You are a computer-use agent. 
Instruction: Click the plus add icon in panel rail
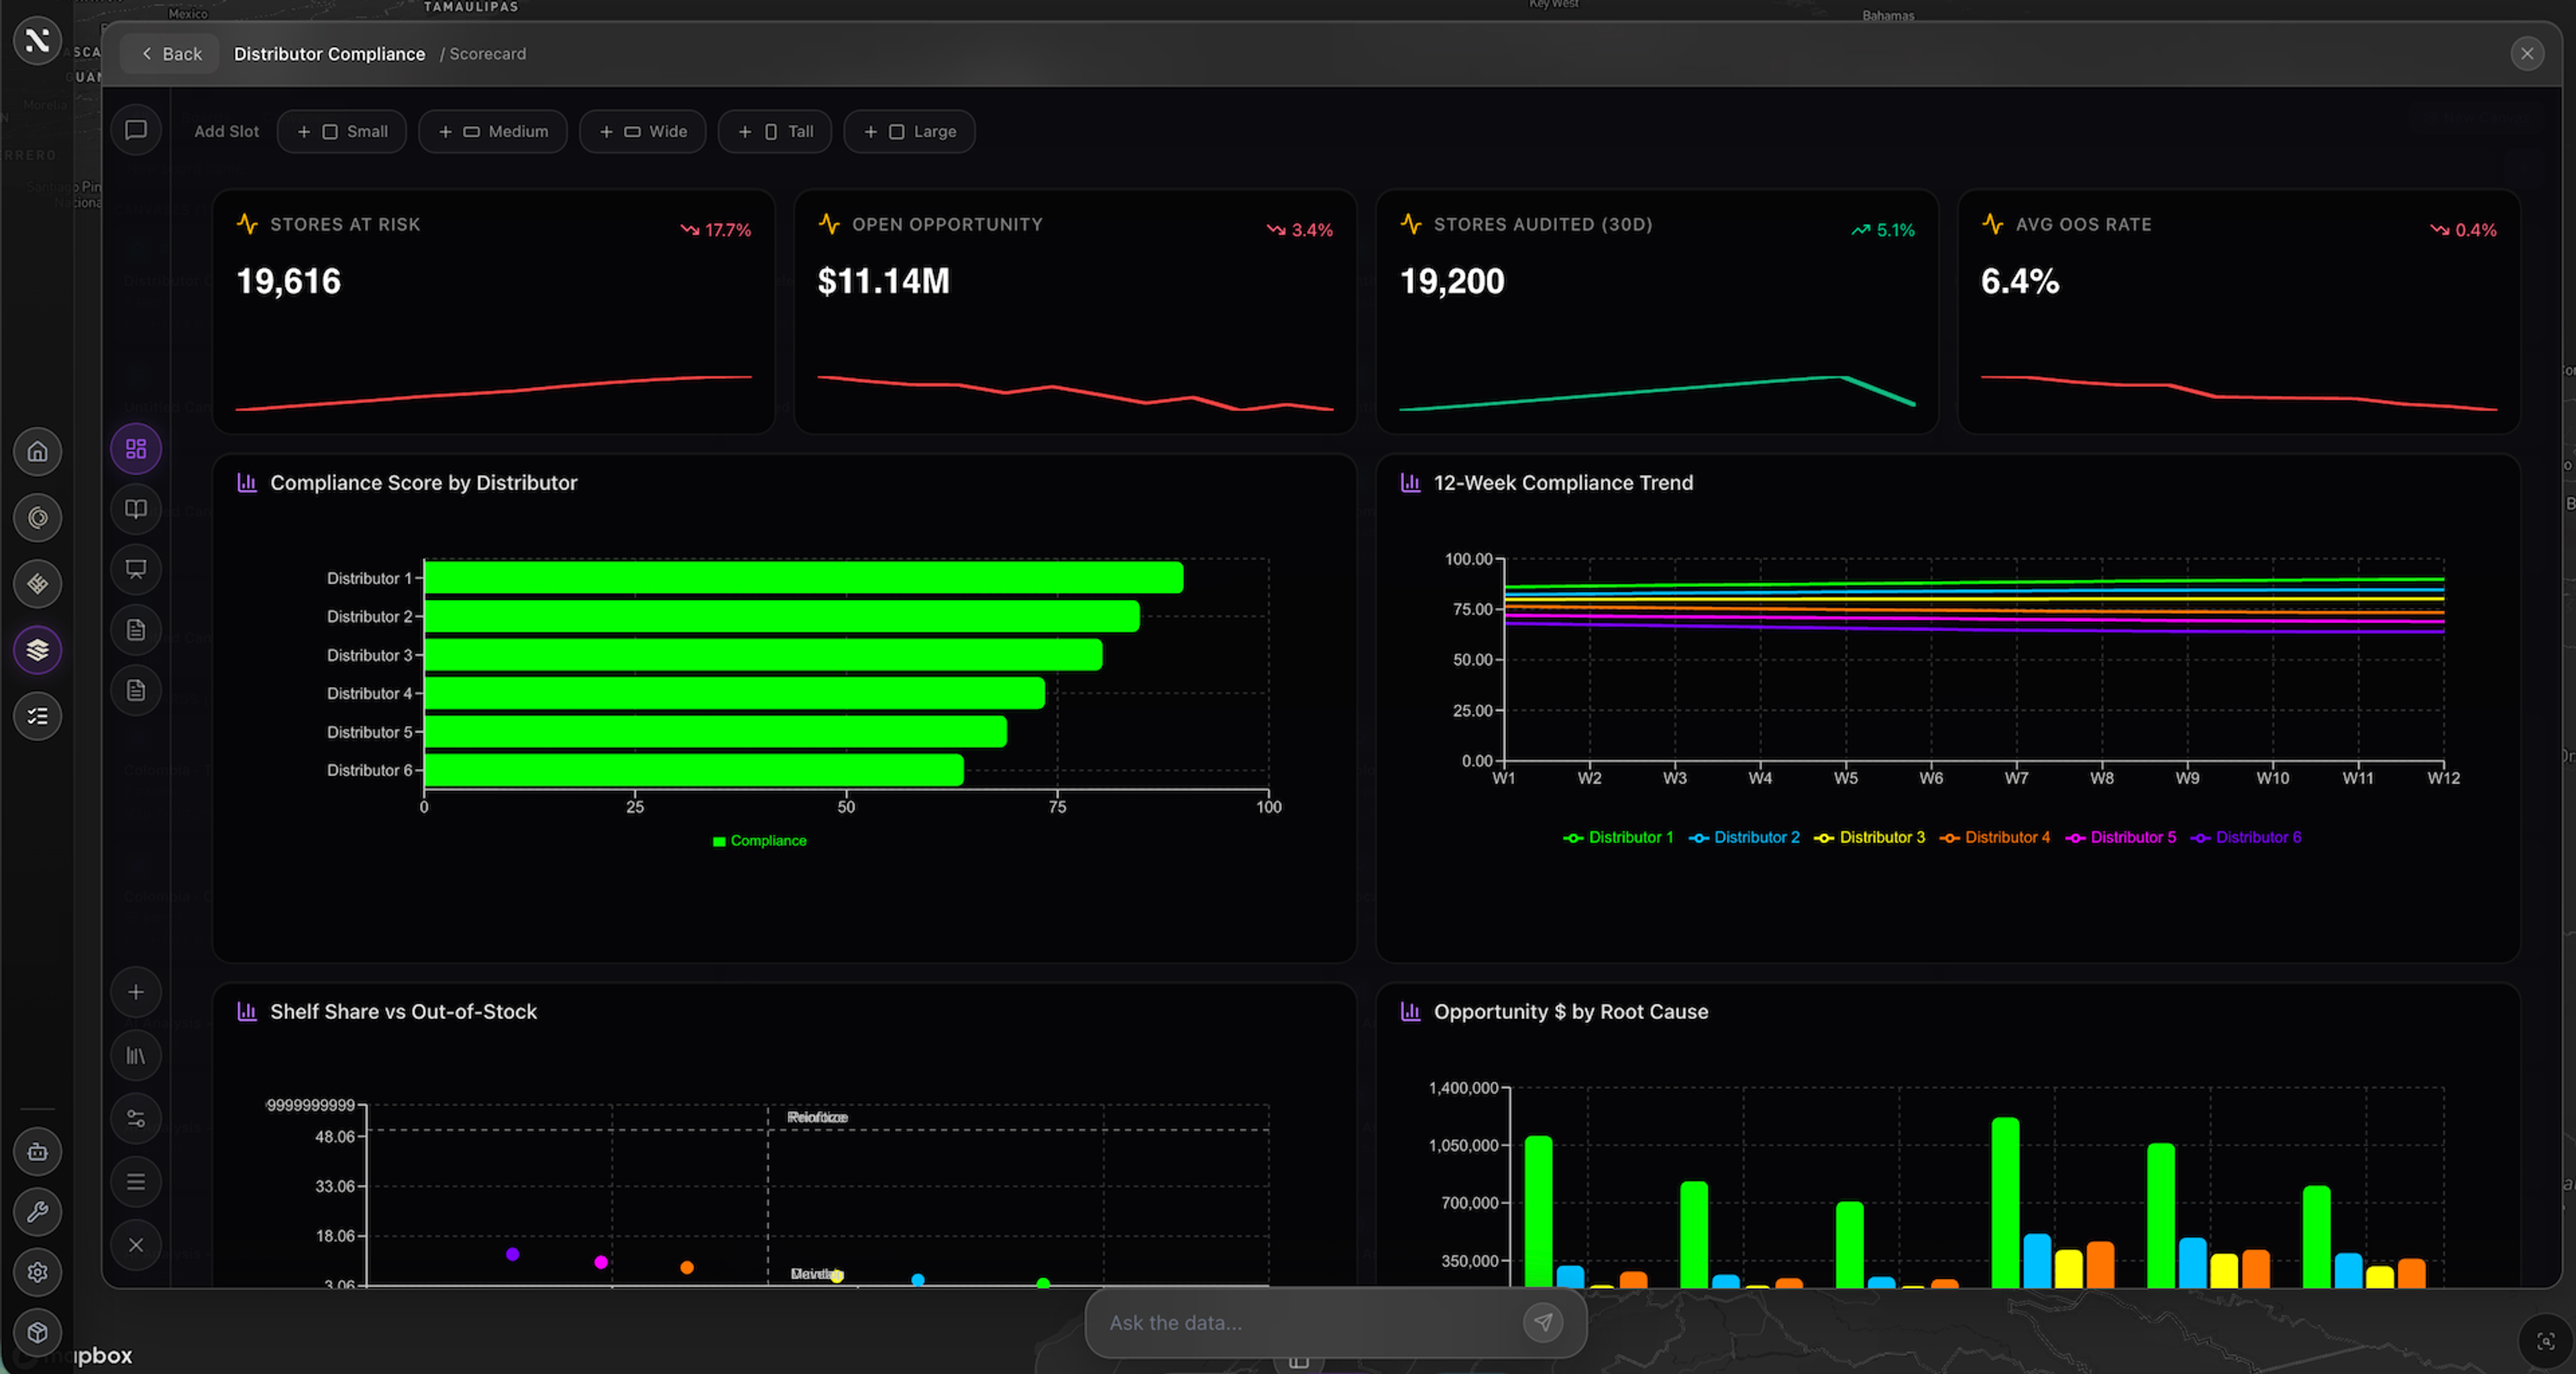point(136,992)
